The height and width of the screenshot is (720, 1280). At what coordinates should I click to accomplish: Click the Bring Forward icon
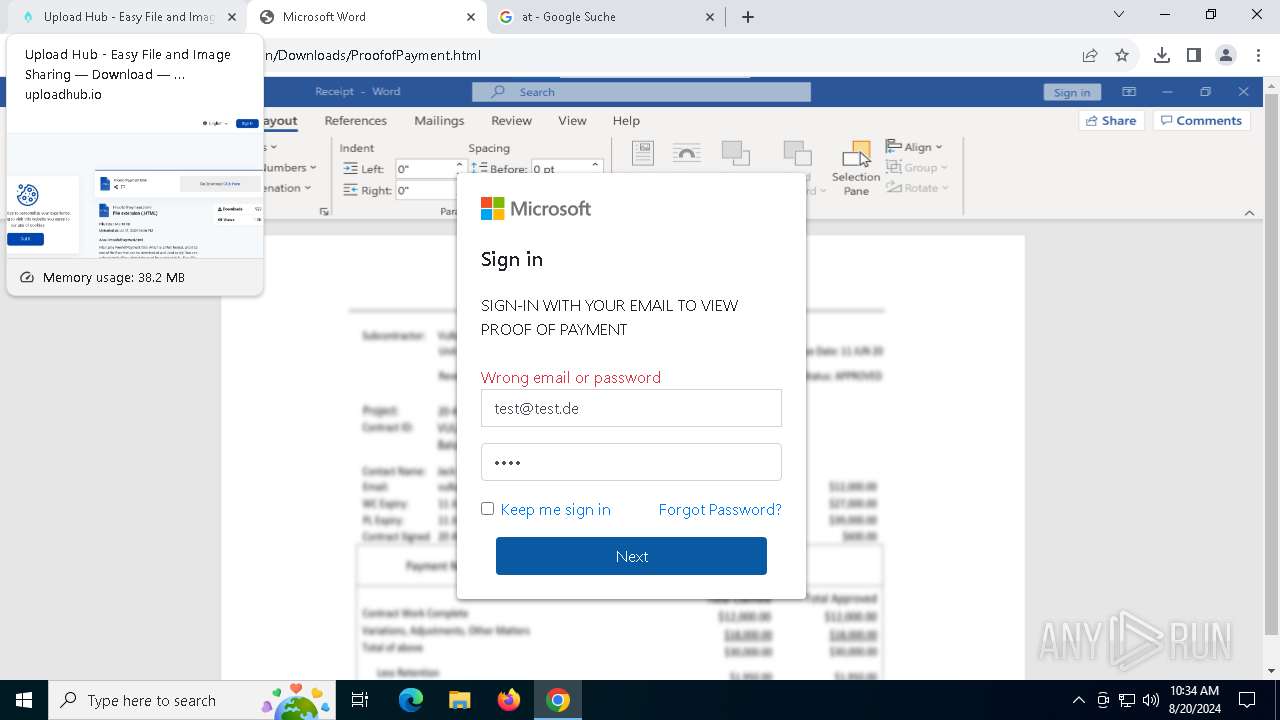point(736,153)
